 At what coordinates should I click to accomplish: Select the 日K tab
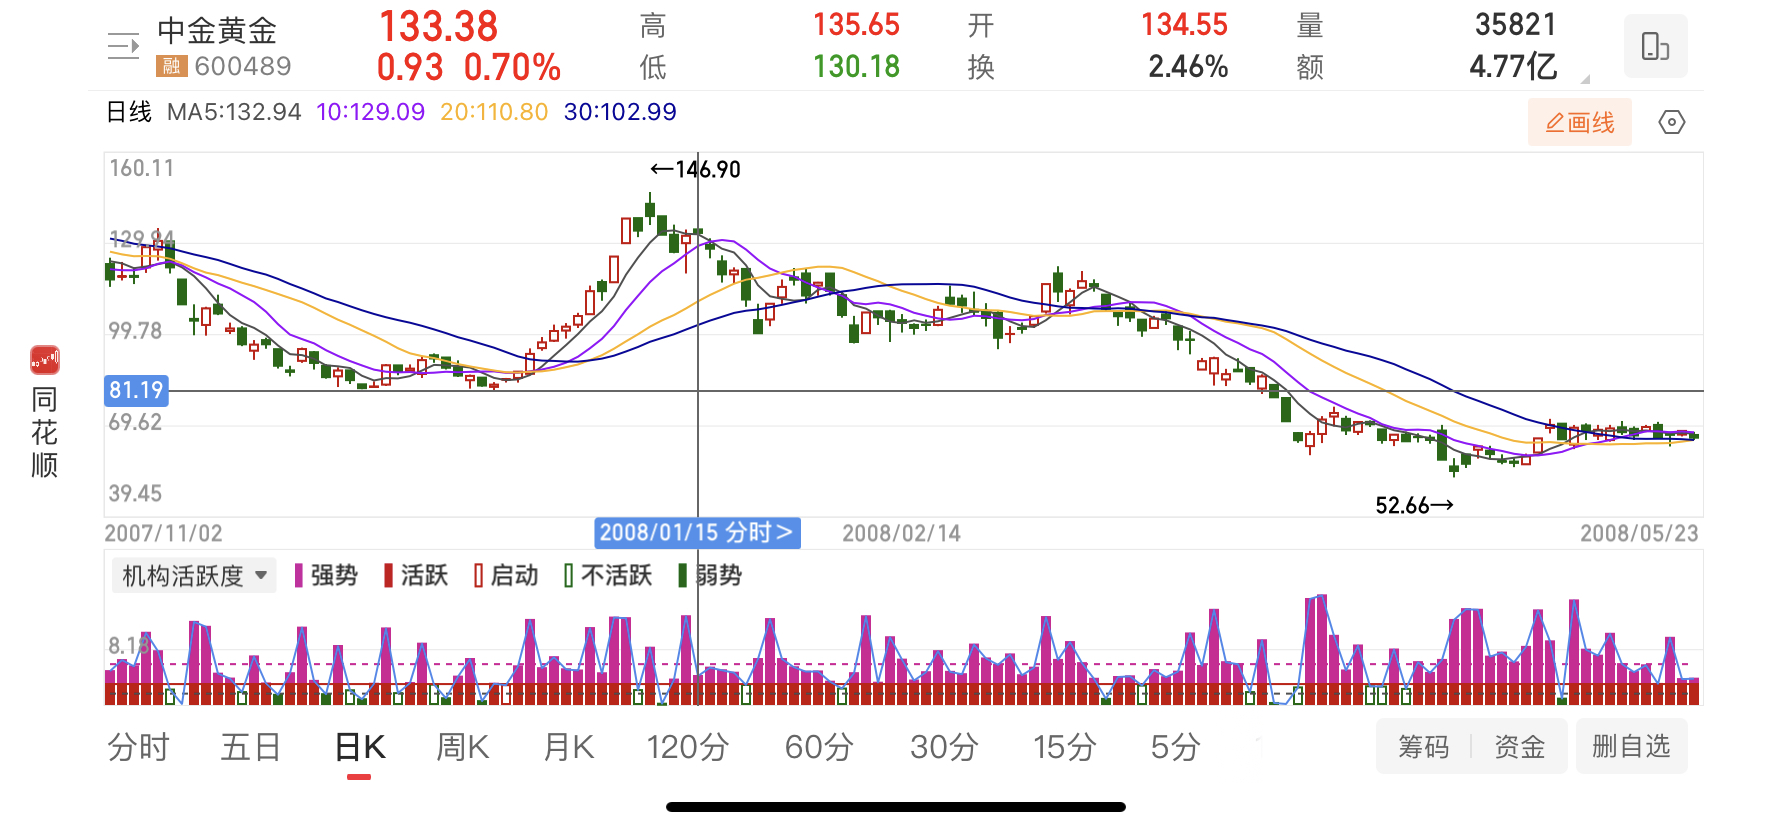pos(360,747)
